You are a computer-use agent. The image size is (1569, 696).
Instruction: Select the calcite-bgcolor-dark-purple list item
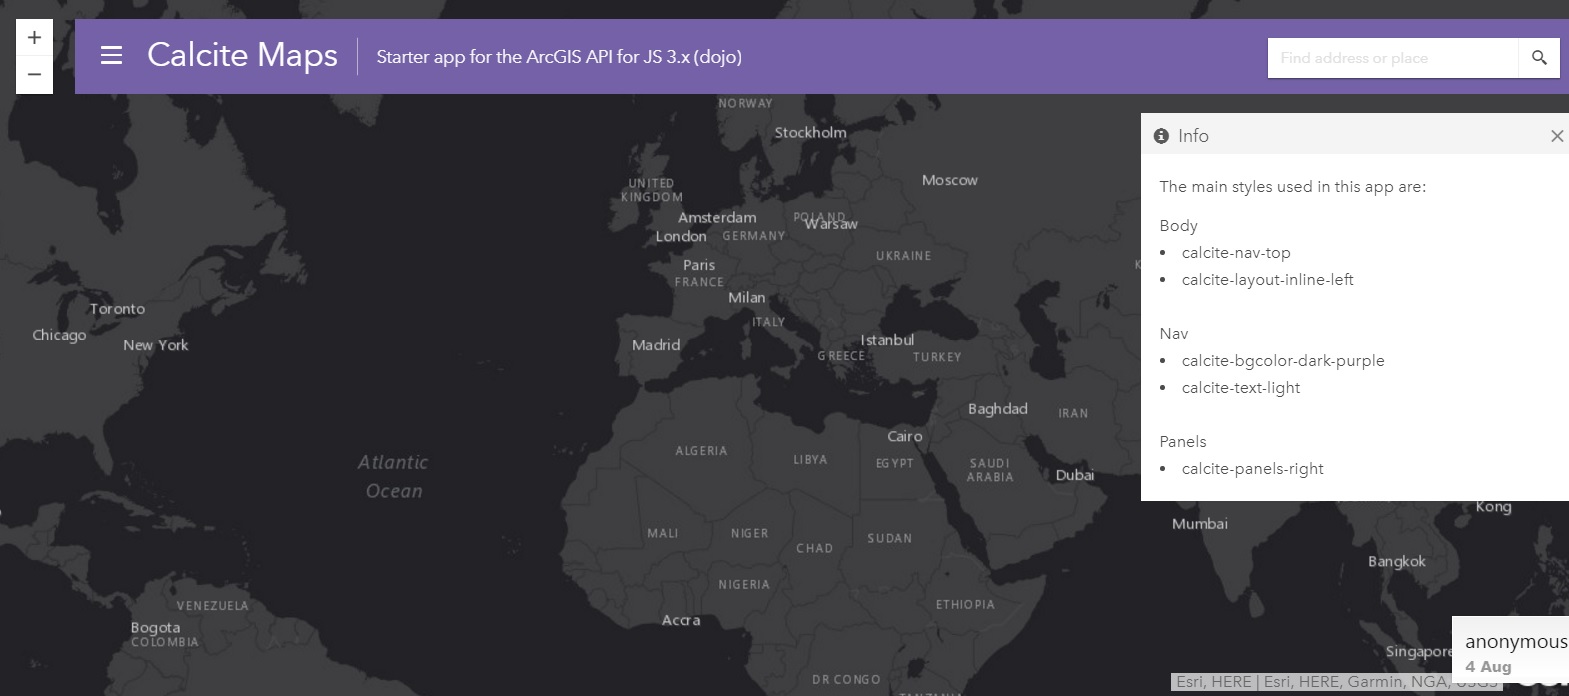[1283, 361]
